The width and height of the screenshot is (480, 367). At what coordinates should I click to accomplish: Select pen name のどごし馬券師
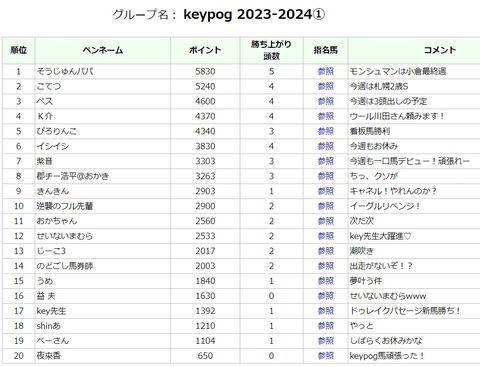coord(65,266)
